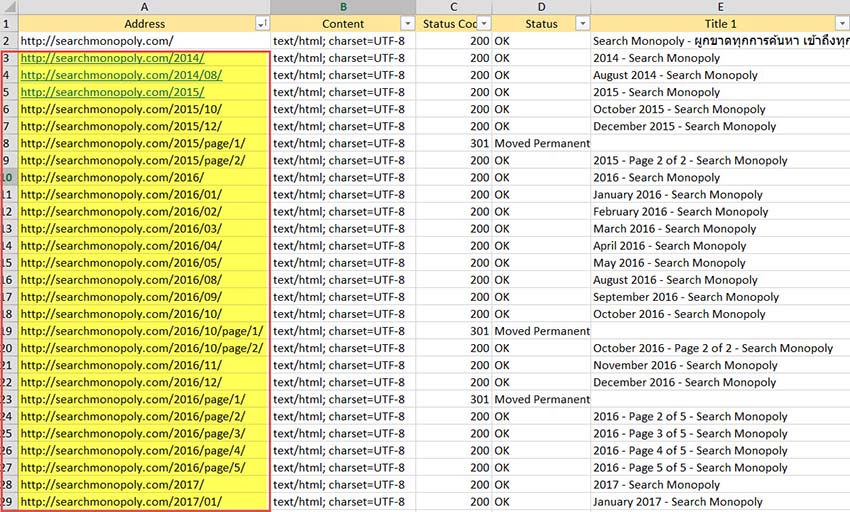Select title cell 'January 2016 - Search Monopoly'

pos(720,195)
